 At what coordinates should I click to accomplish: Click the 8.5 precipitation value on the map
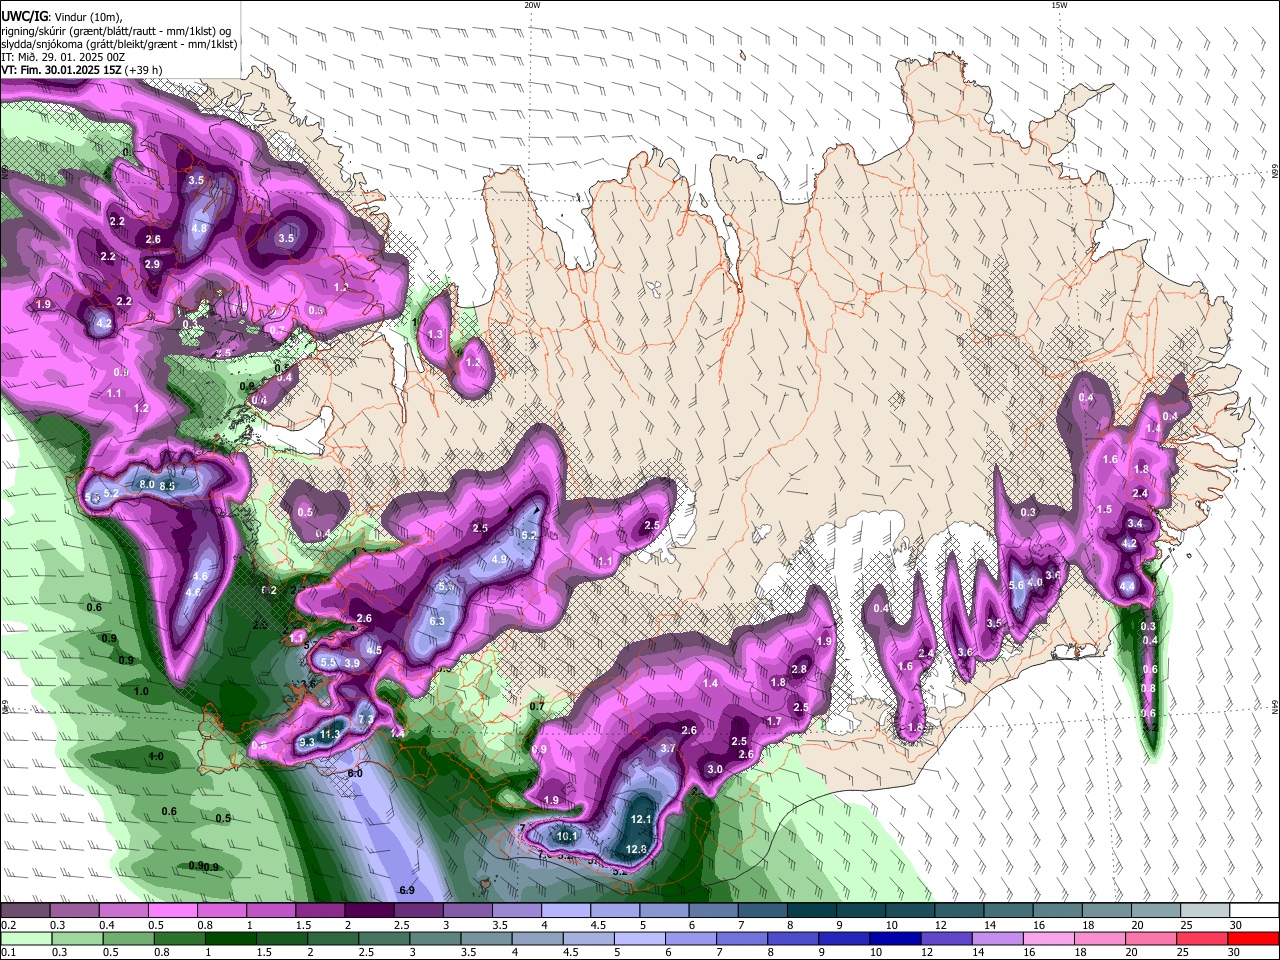(x=167, y=486)
